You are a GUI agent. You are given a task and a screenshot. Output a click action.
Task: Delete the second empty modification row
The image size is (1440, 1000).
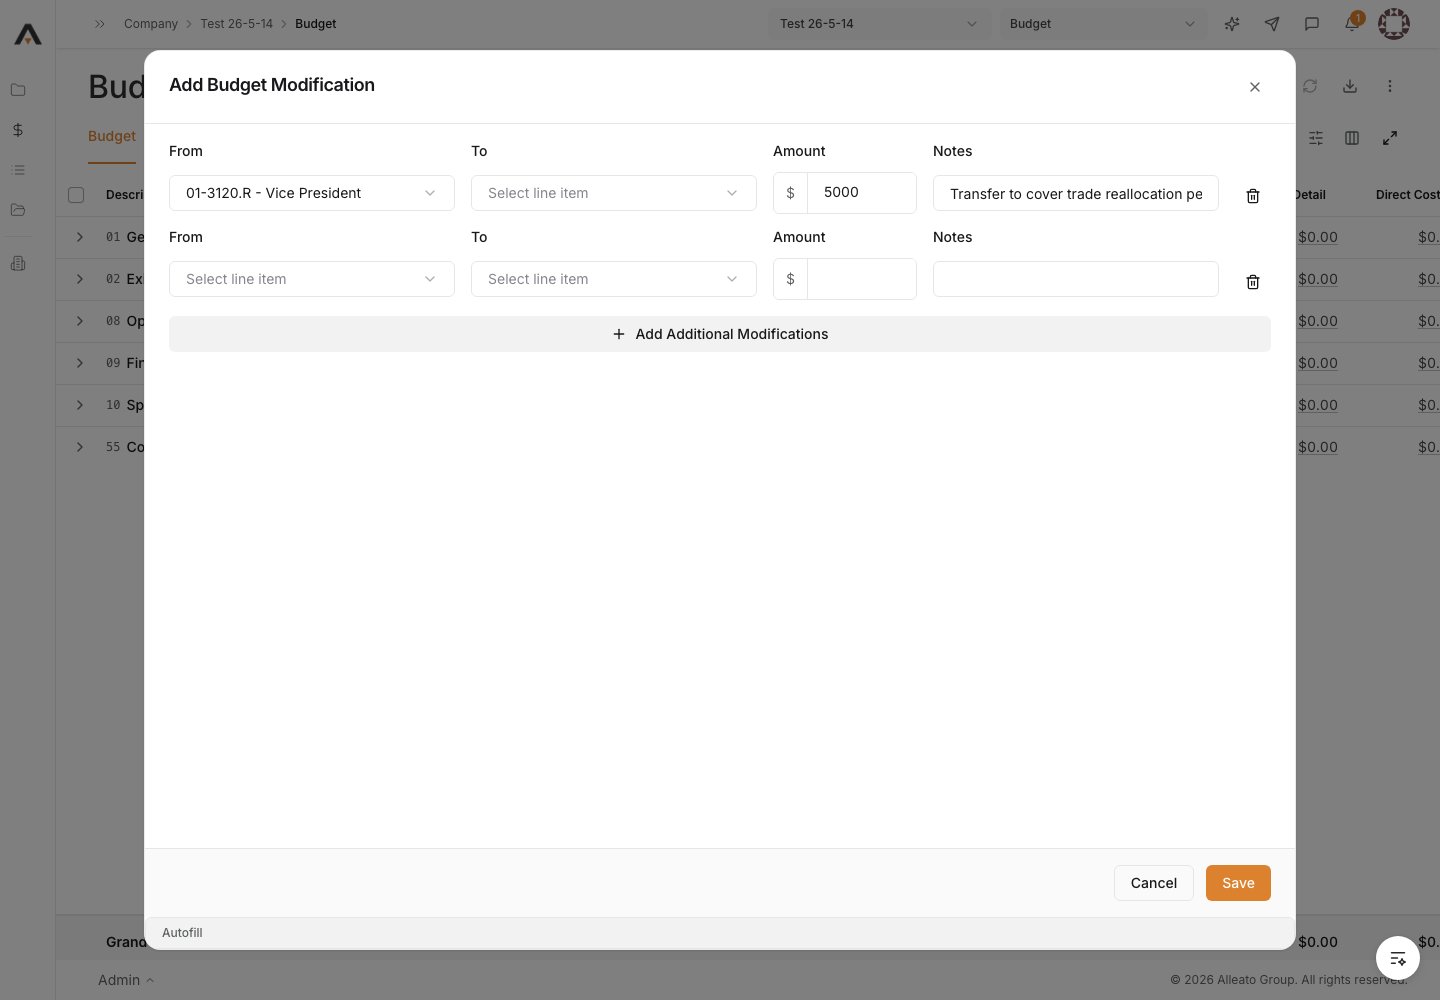click(x=1253, y=282)
